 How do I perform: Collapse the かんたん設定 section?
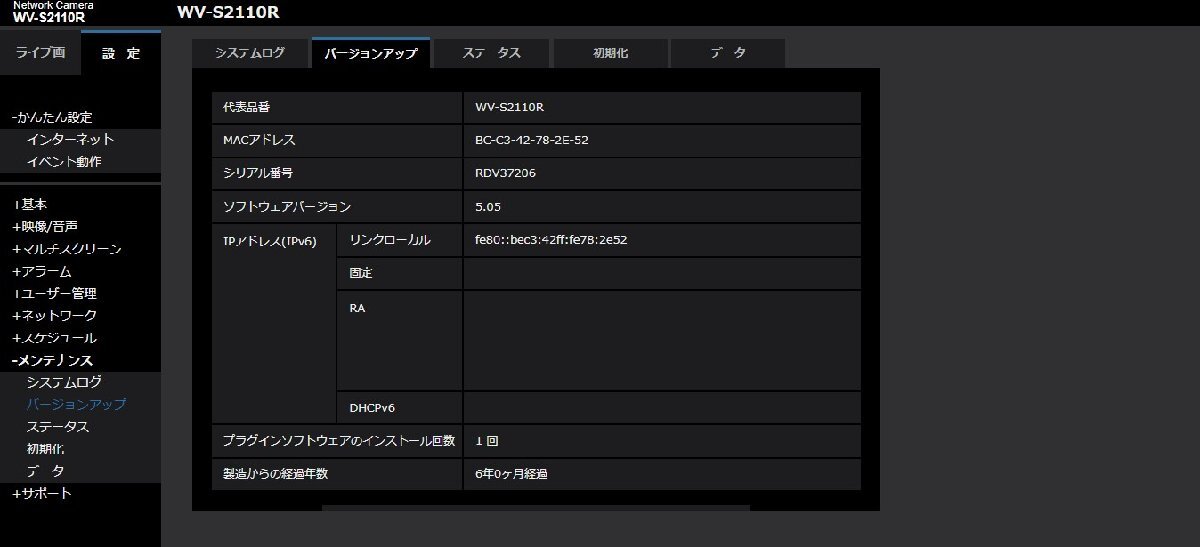(x=52, y=117)
